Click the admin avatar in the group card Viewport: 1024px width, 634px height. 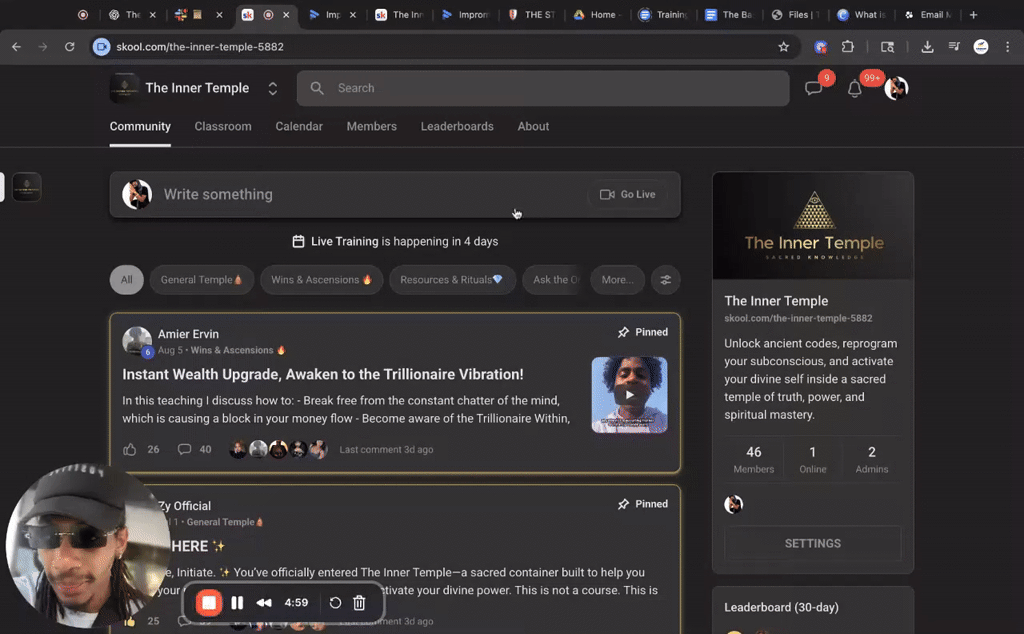[733, 504]
